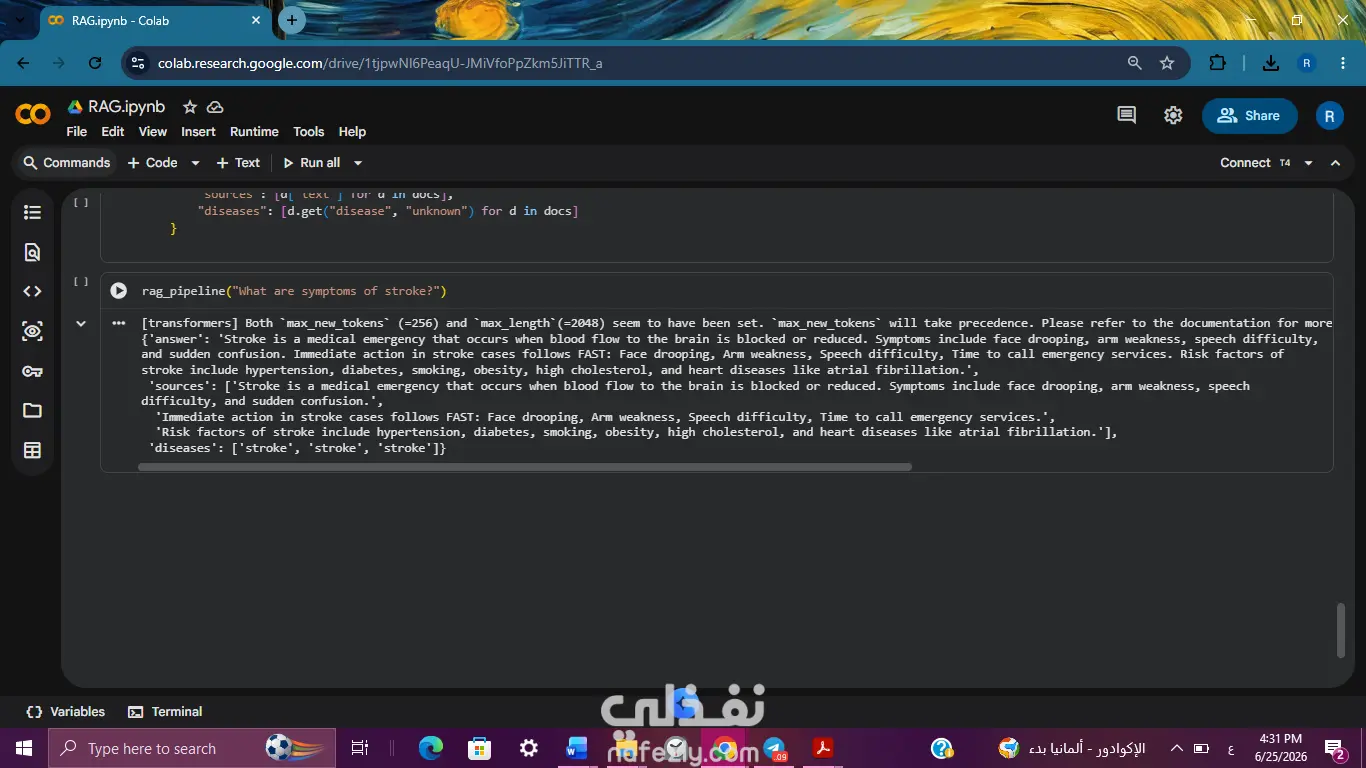Open the Files folder panel
The width and height of the screenshot is (1366, 768).
point(32,411)
